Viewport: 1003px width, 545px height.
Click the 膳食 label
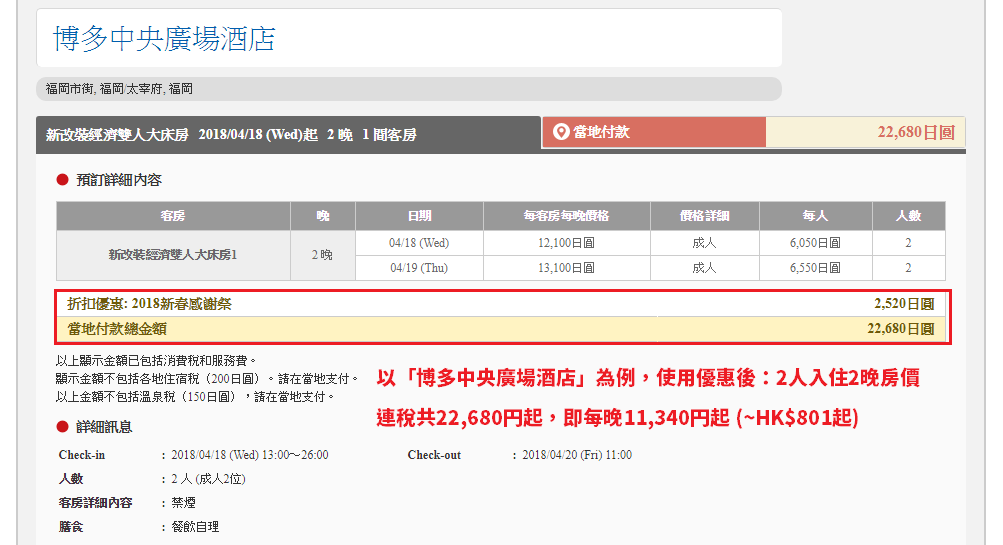coord(71,527)
